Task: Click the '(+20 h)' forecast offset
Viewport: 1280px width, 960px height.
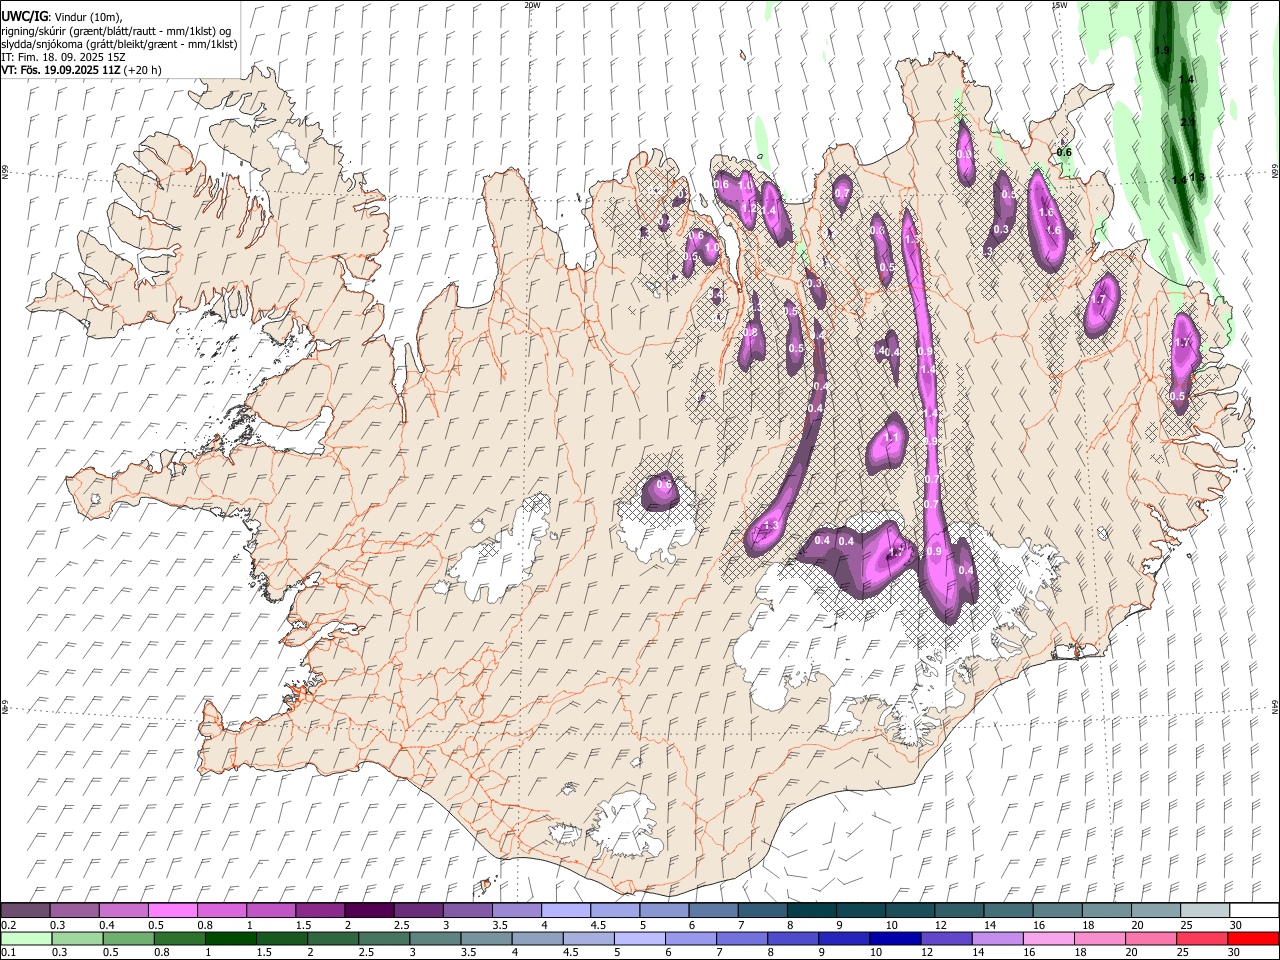Action: (x=144, y=70)
